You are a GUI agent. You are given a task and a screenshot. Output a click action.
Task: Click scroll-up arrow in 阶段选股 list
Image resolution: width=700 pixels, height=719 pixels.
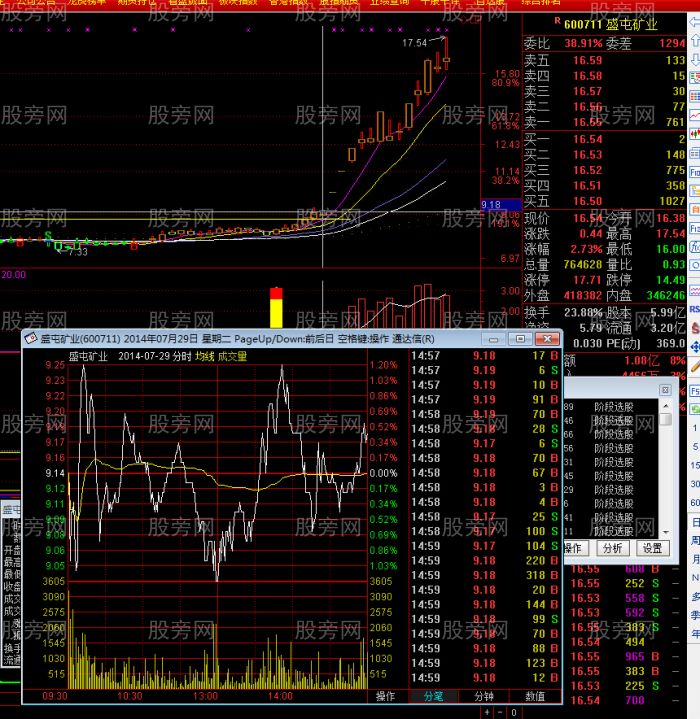point(666,406)
